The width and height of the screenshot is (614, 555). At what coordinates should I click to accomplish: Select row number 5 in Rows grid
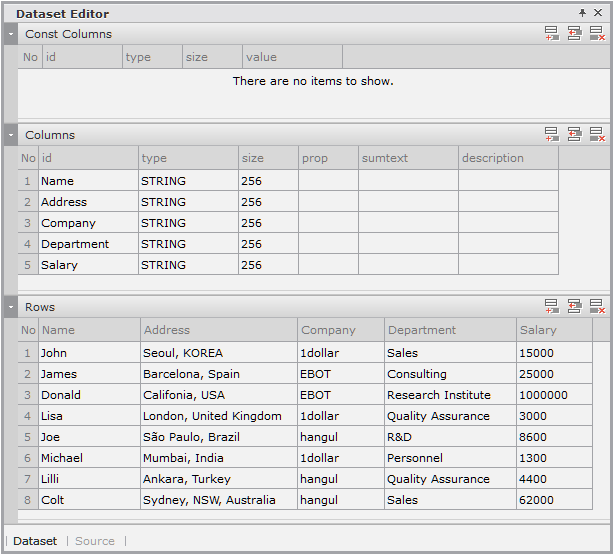click(27, 437)
